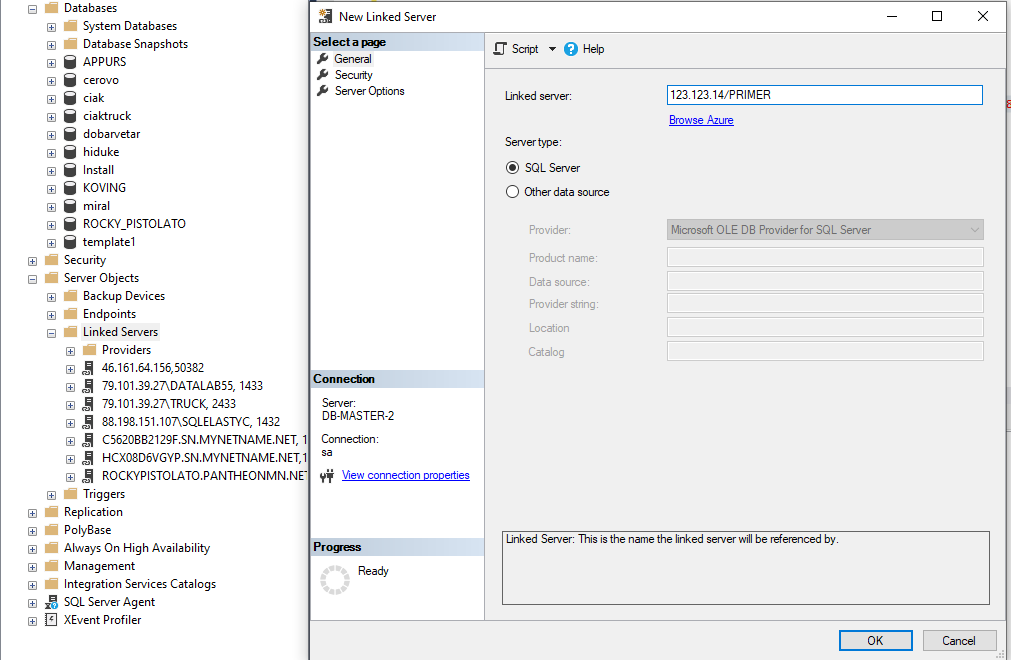The height and width of the screenshot is (660, 1011).
Task: Click the ciak database icon
Action: 70,99
